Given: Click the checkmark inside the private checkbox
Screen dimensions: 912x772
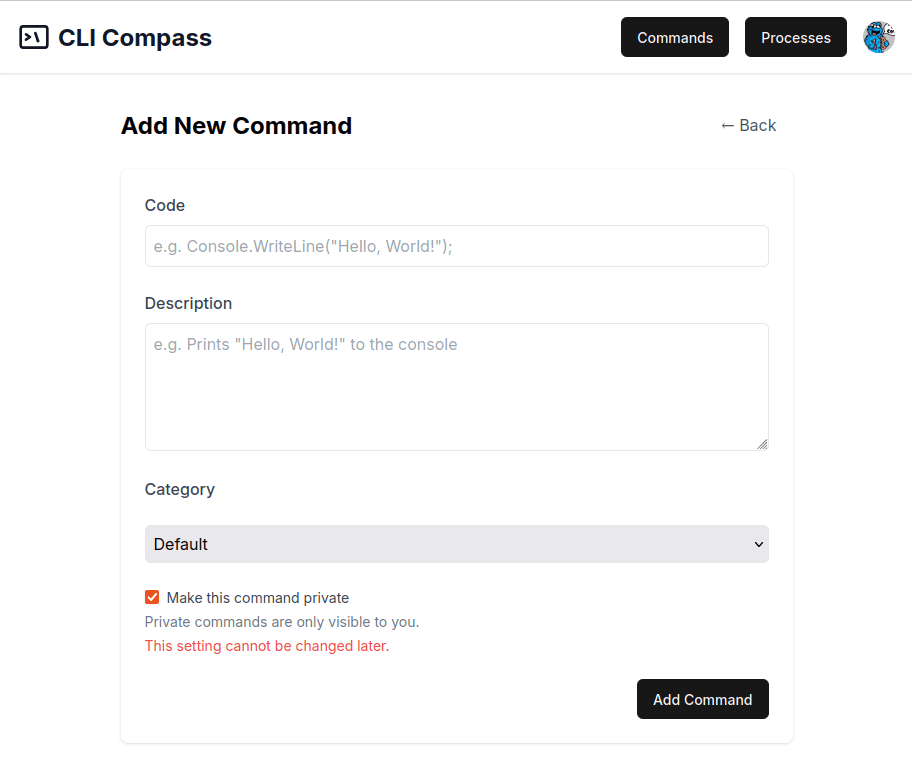Looking at the screenshot, I should [151, 597].
